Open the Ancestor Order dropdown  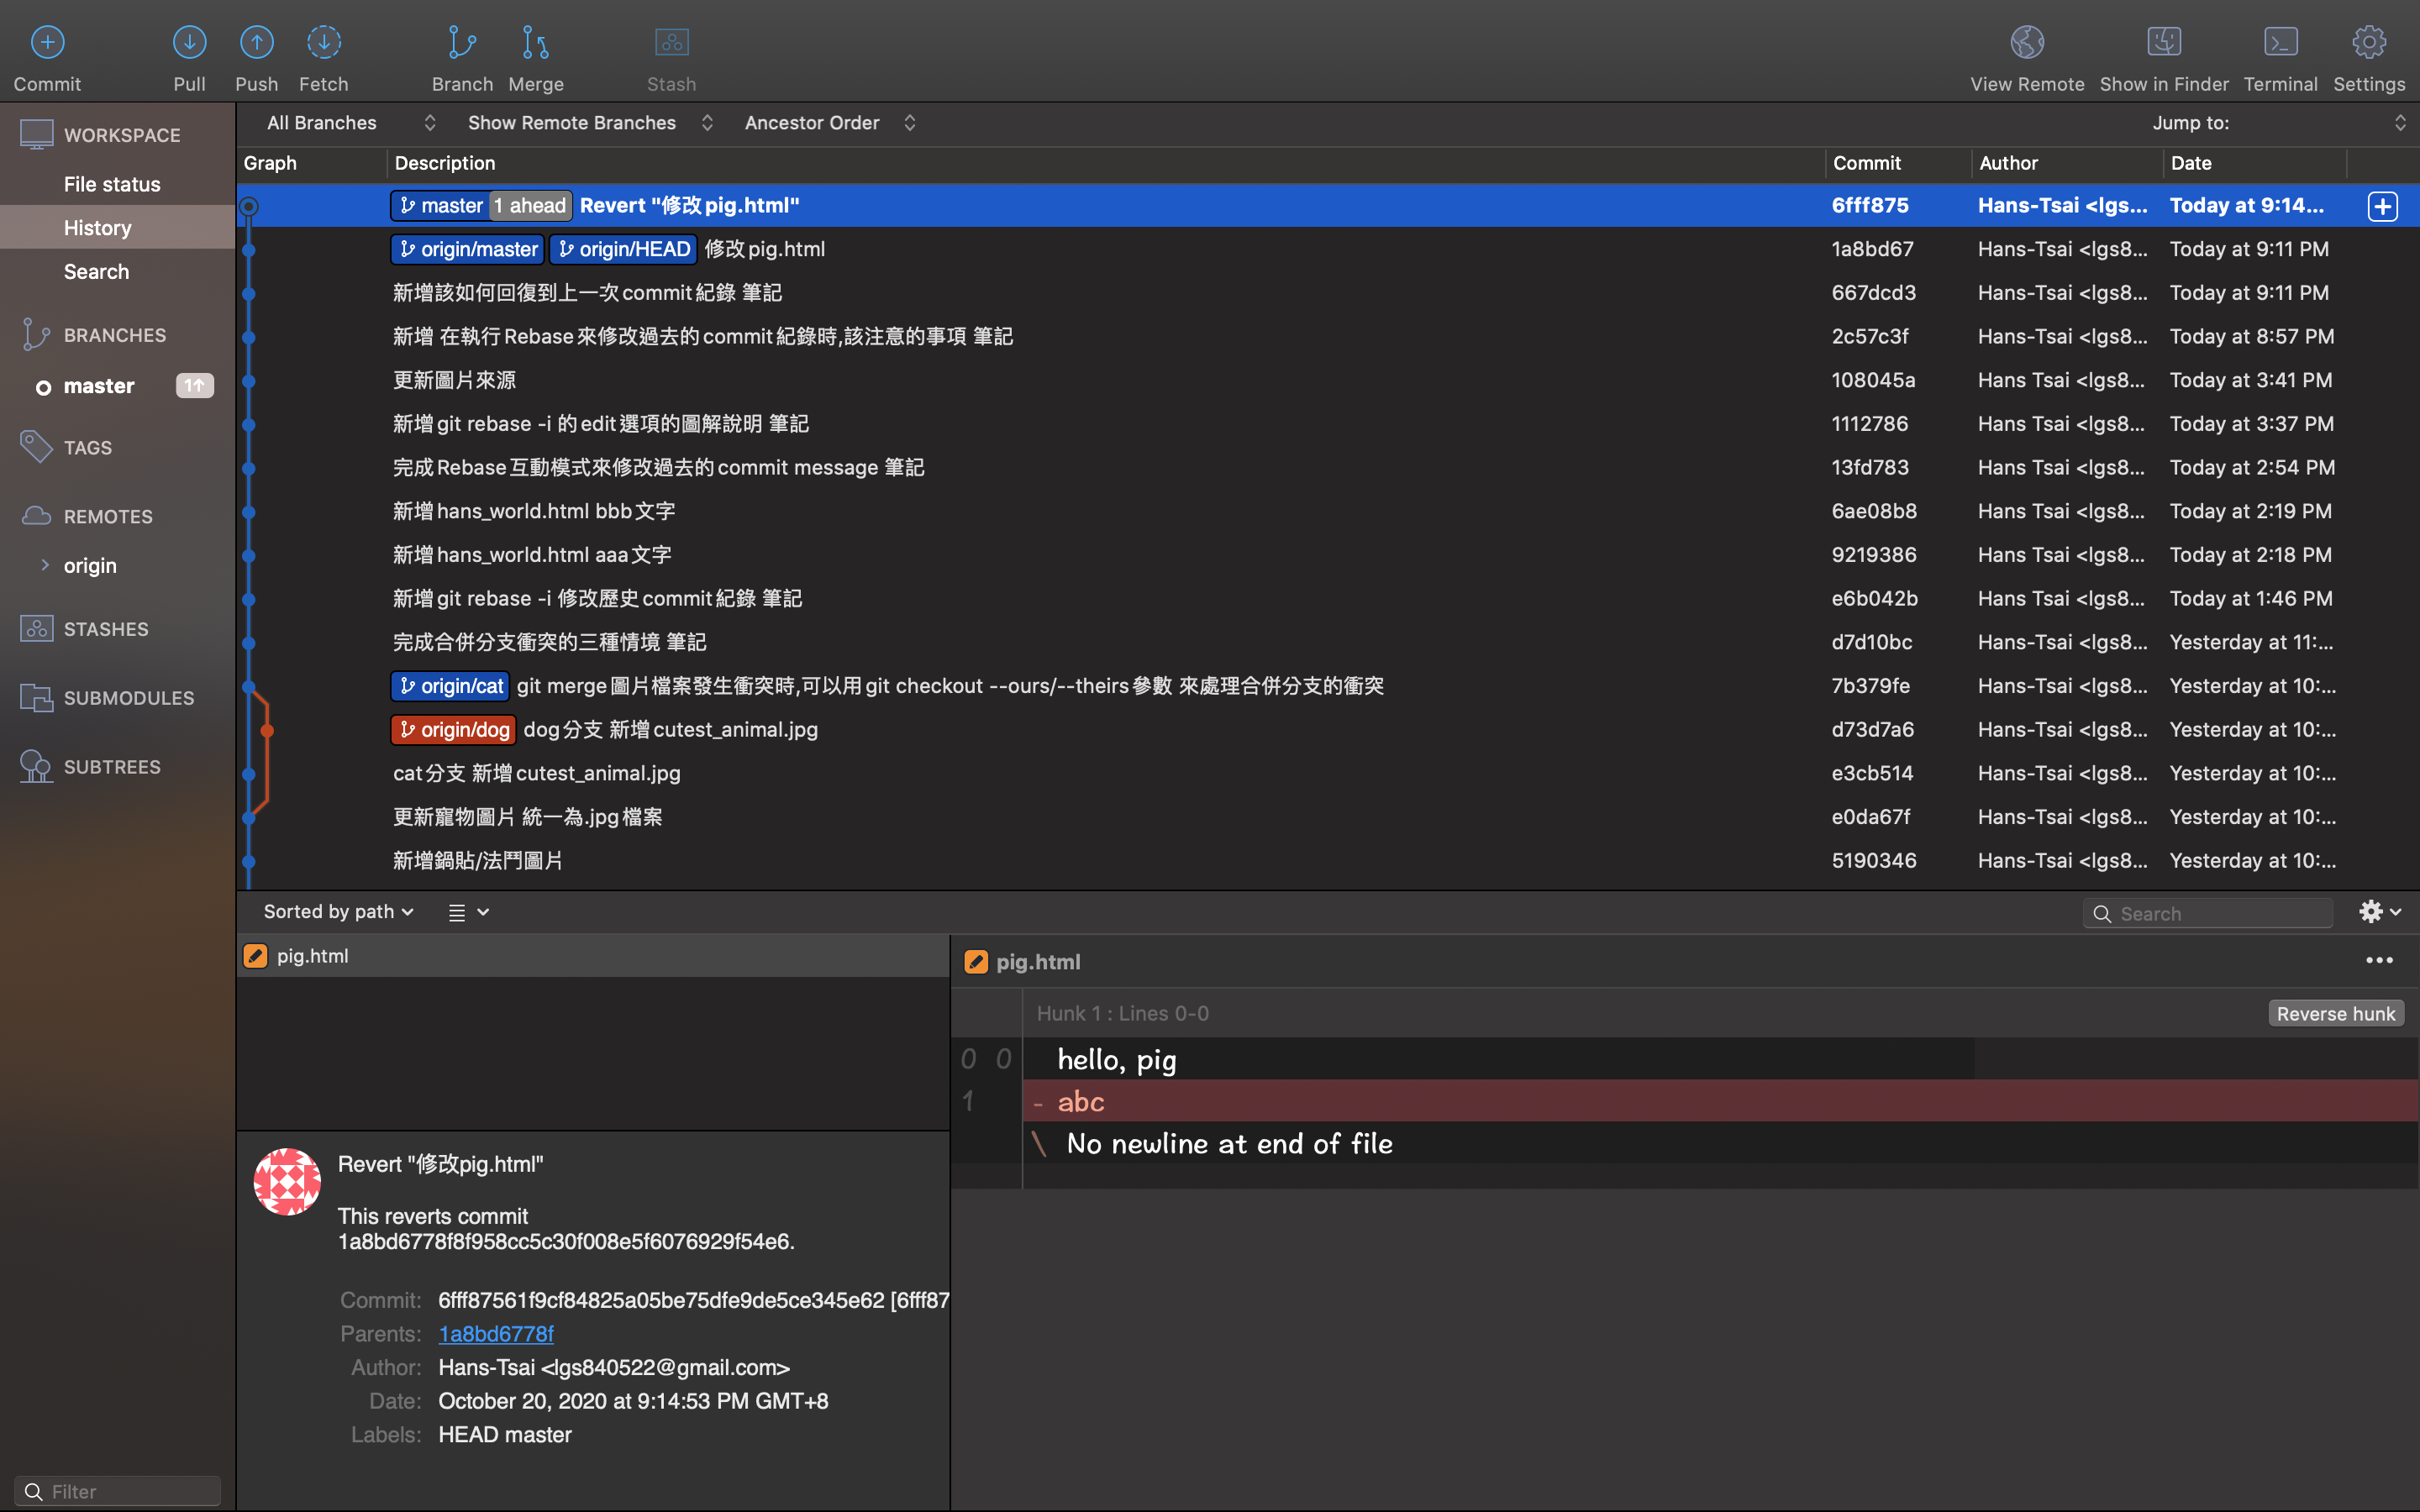click(830, 123)
